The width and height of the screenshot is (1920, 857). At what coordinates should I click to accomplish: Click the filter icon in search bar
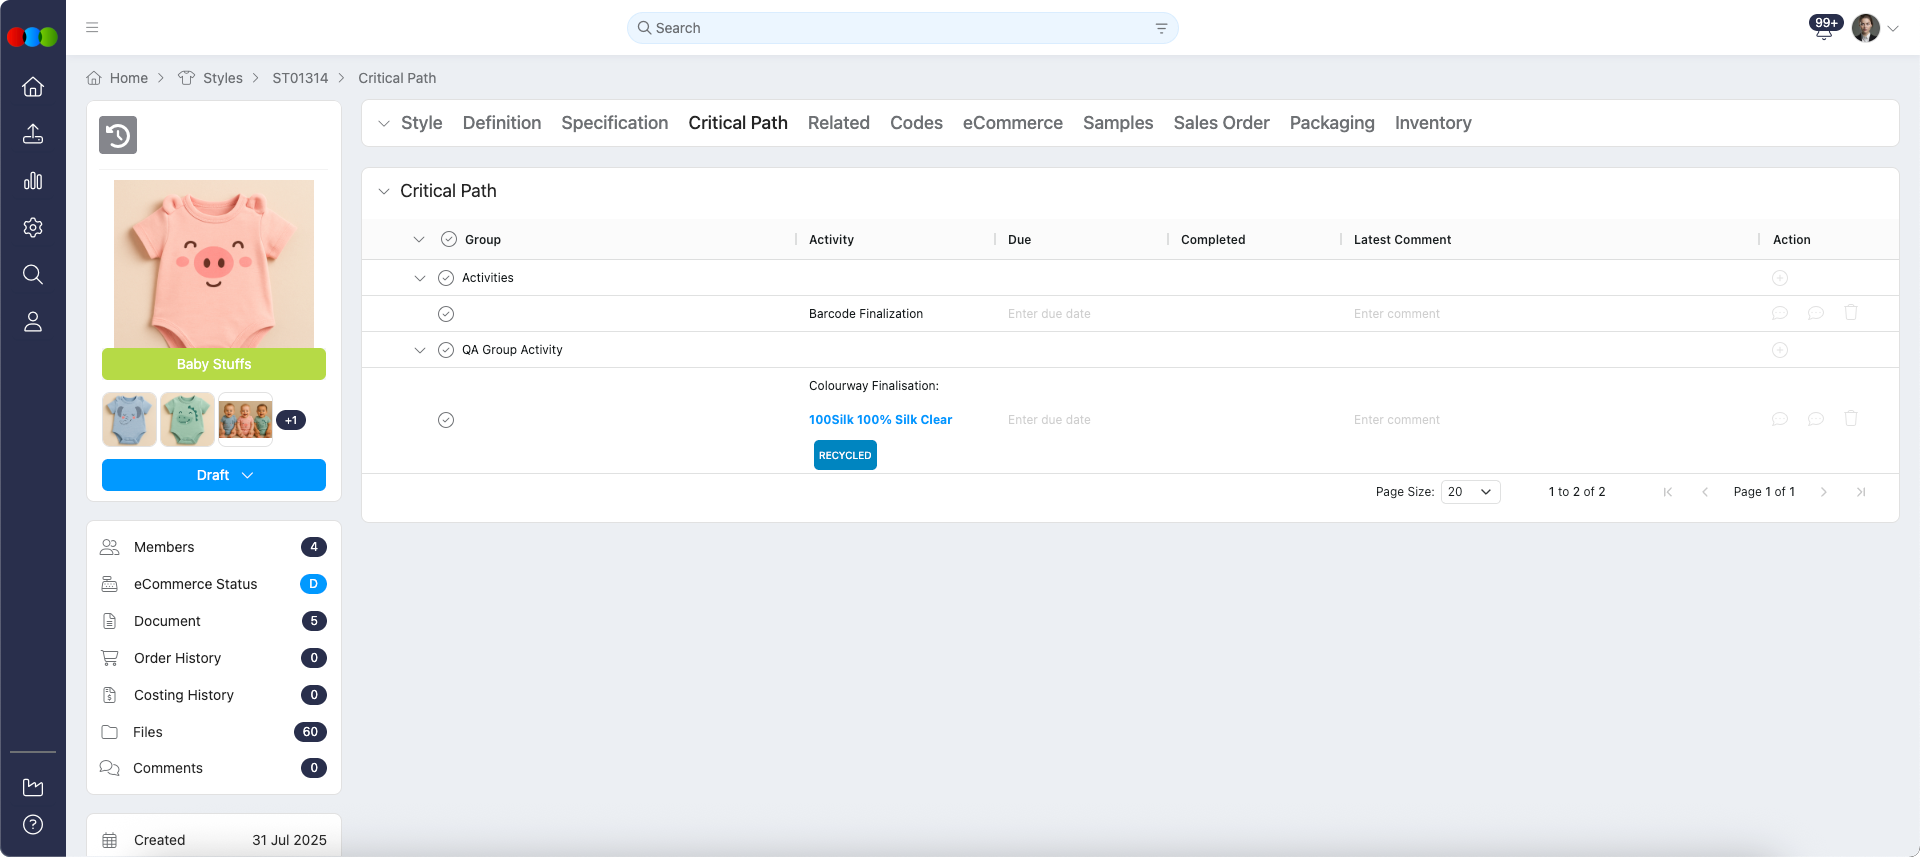(x=1161, y=28)
